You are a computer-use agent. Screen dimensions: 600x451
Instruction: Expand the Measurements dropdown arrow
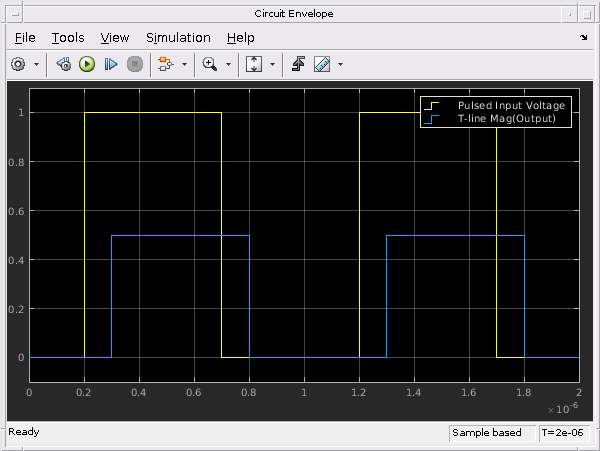341,64
